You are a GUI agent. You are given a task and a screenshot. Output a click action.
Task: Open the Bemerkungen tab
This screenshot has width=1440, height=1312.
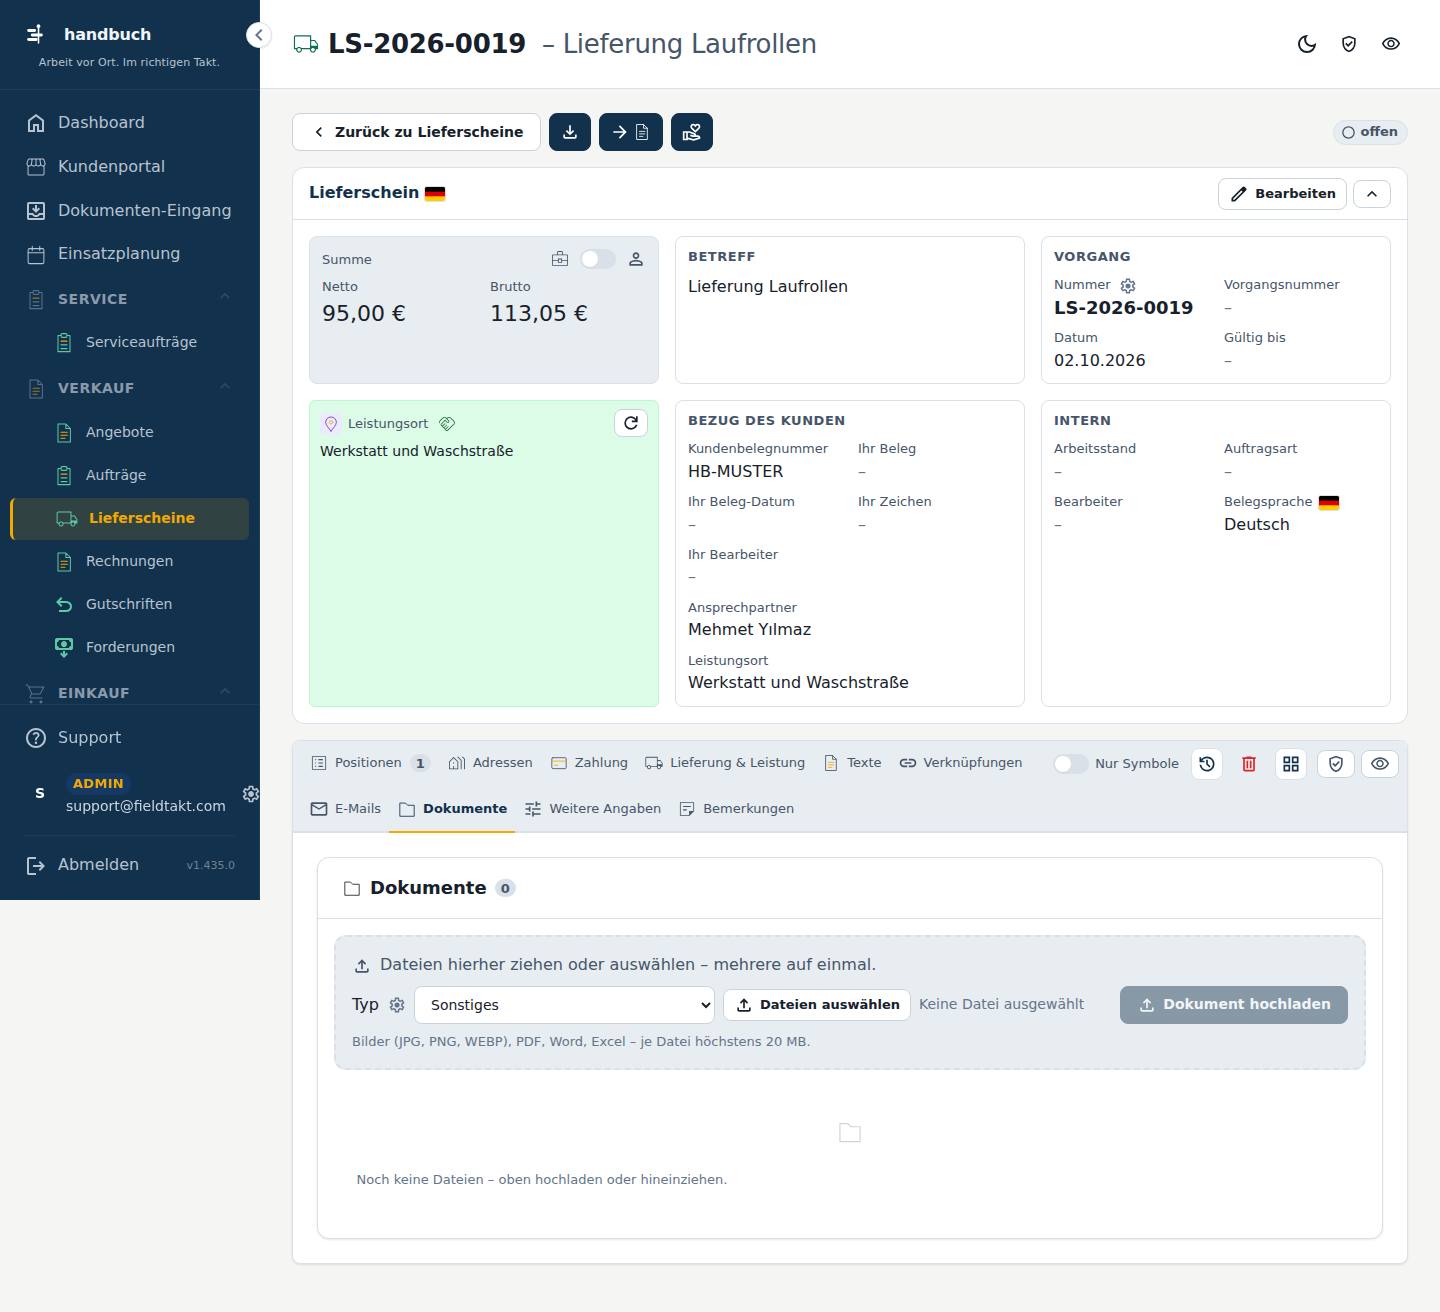coord(737,809)
